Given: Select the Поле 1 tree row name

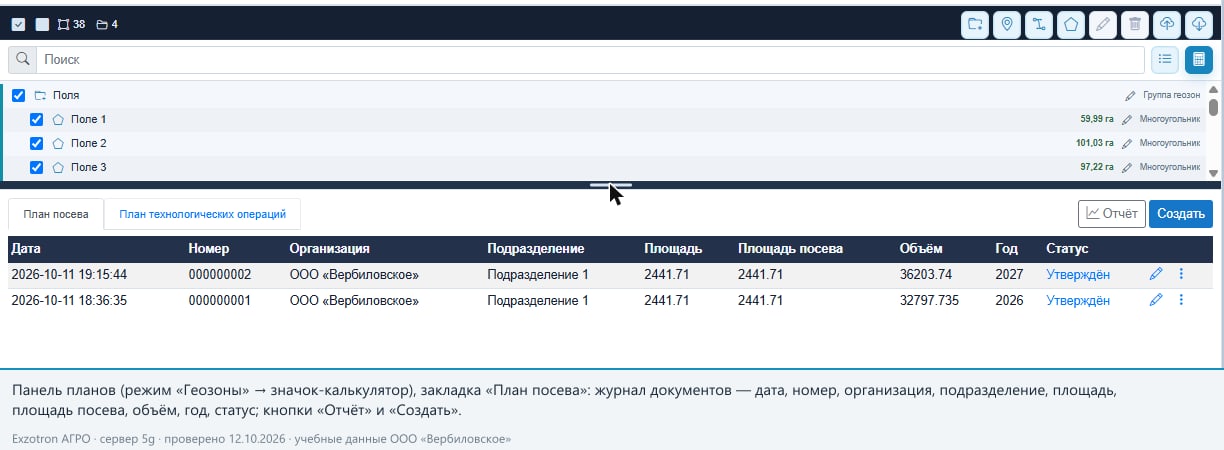Looking at the screenshot, I should click(88, 120).
